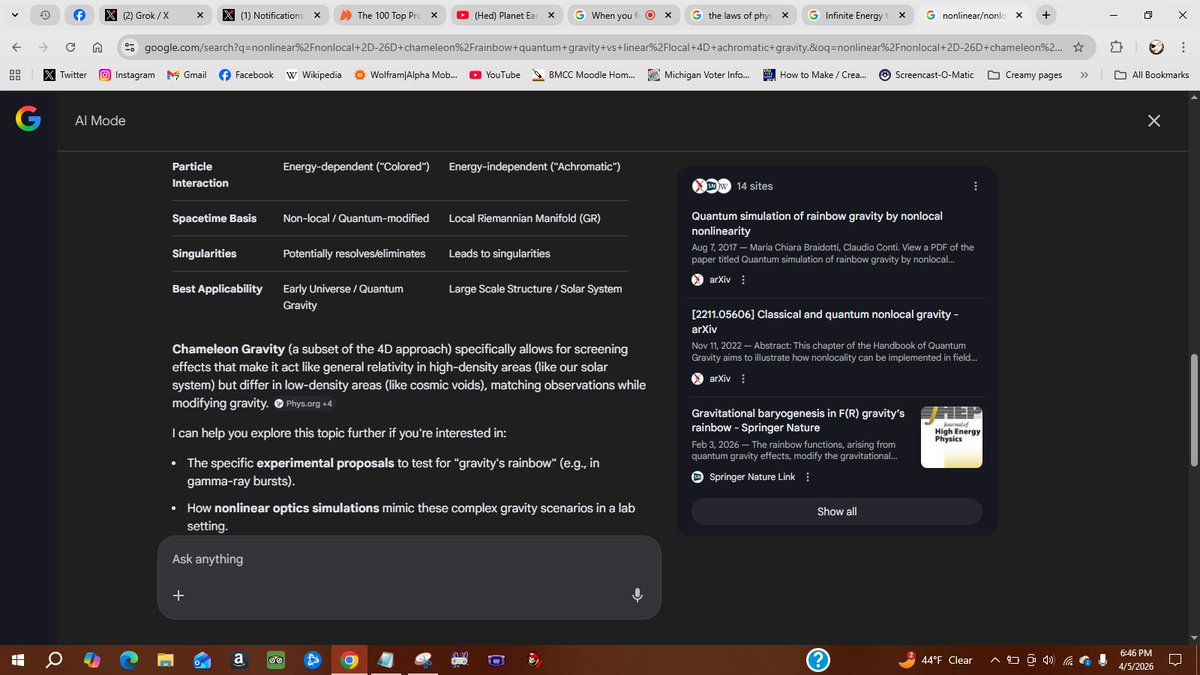Image resolution: width=1200 pixels, height=675 pixels.
Task: Switch to the pinned Facebook tab
Action: (x=81, y=16)
